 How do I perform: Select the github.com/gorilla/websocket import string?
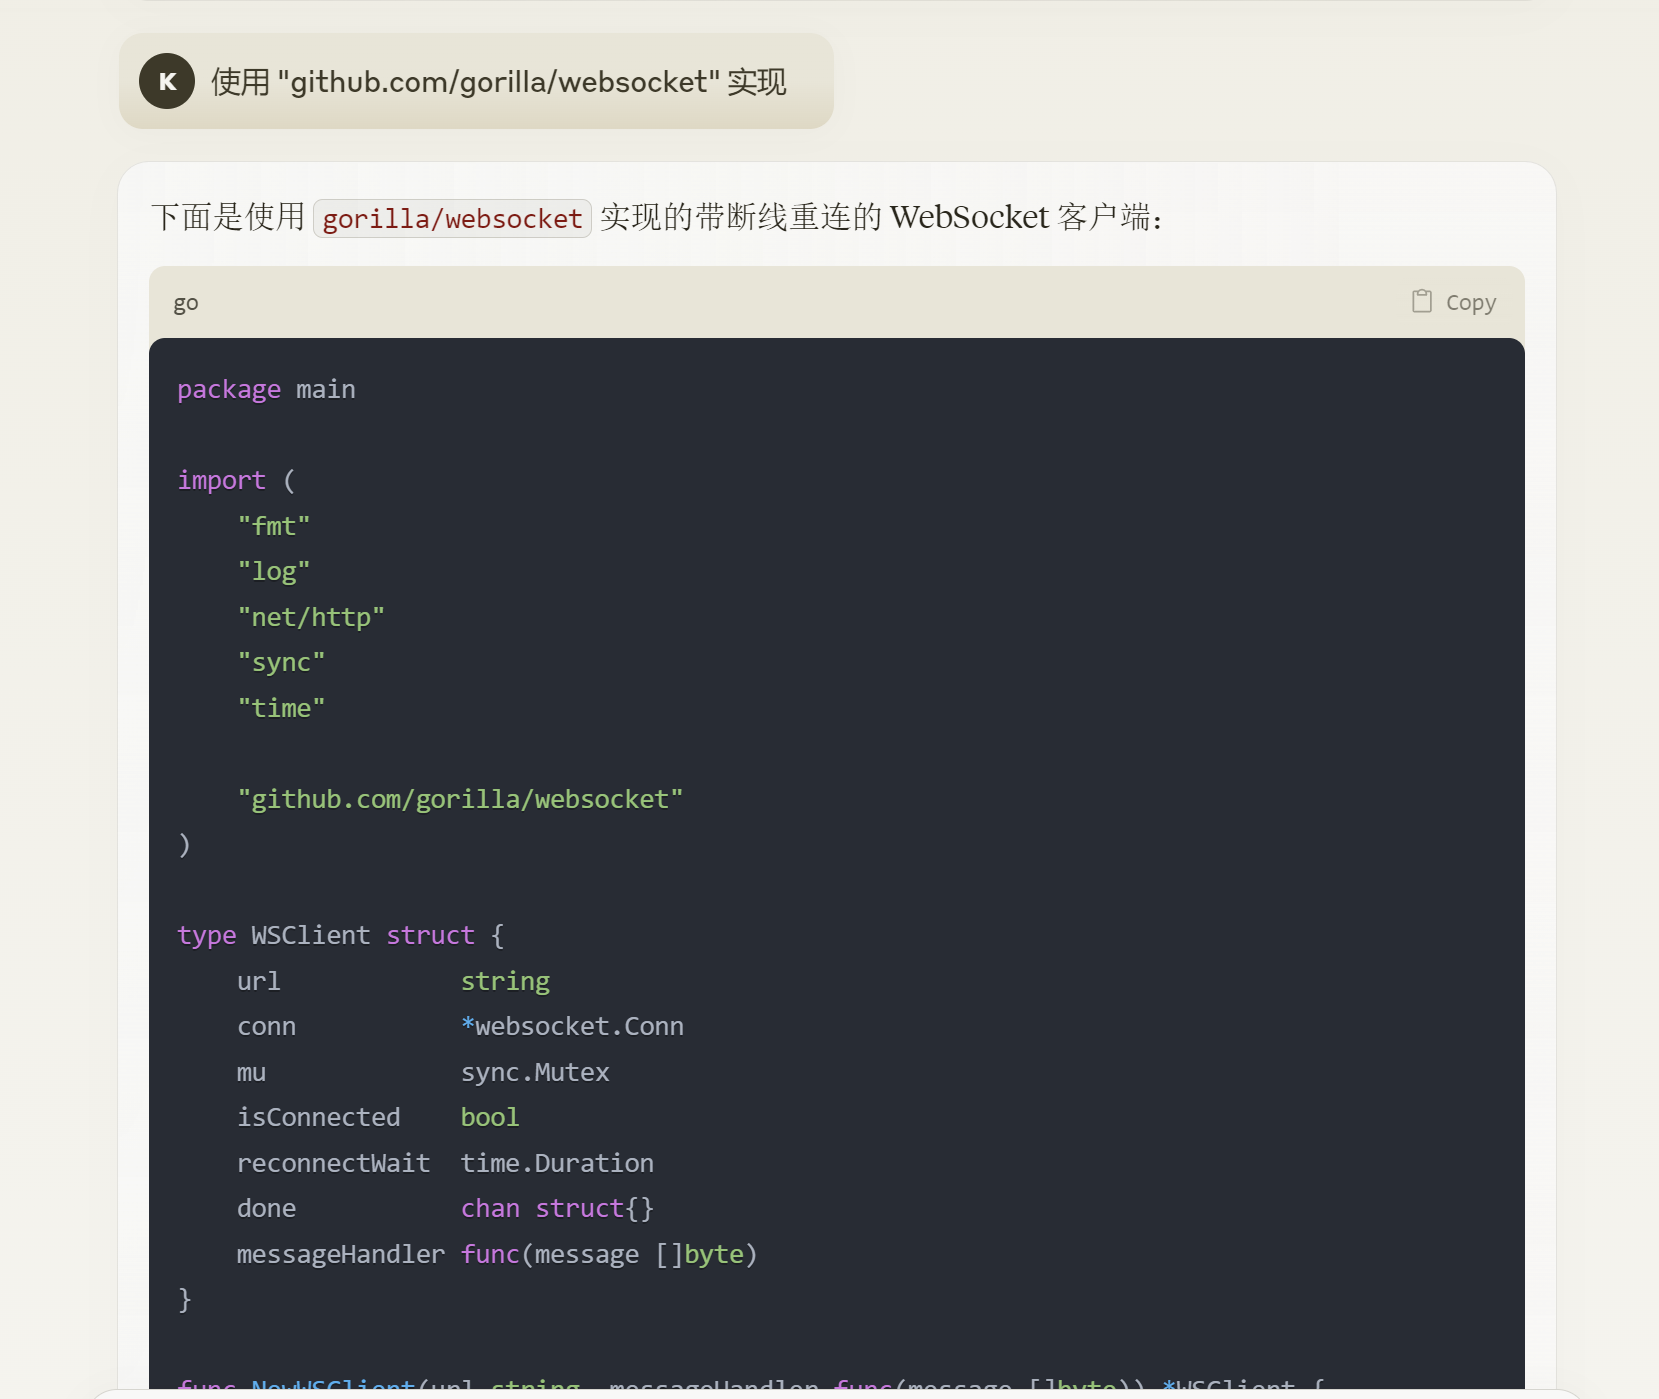click(461, 798)
